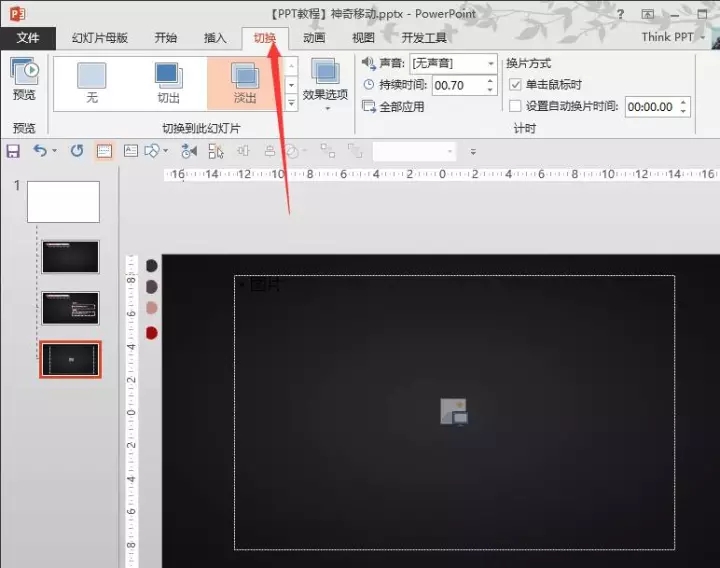
Task: Select the None (无) transition
Action: click(92, 82)
